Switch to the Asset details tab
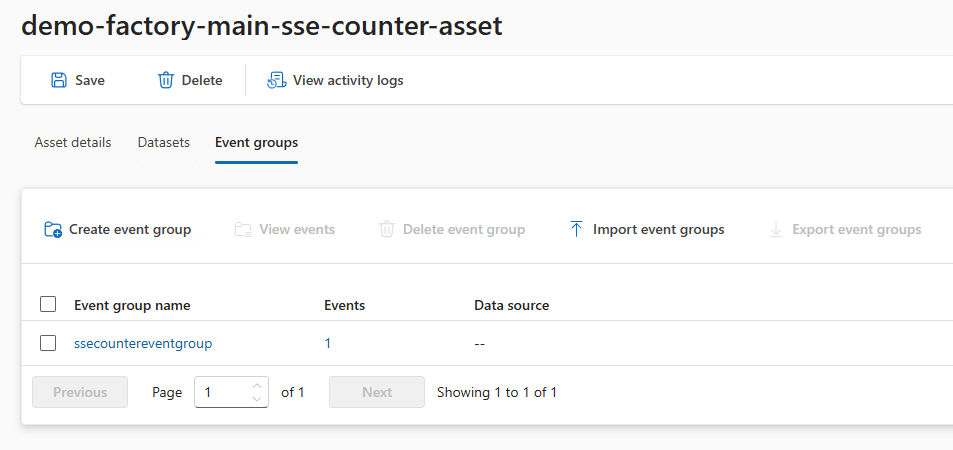The width and height of the screenshot is (953, 450). click(x=73, y=142)
